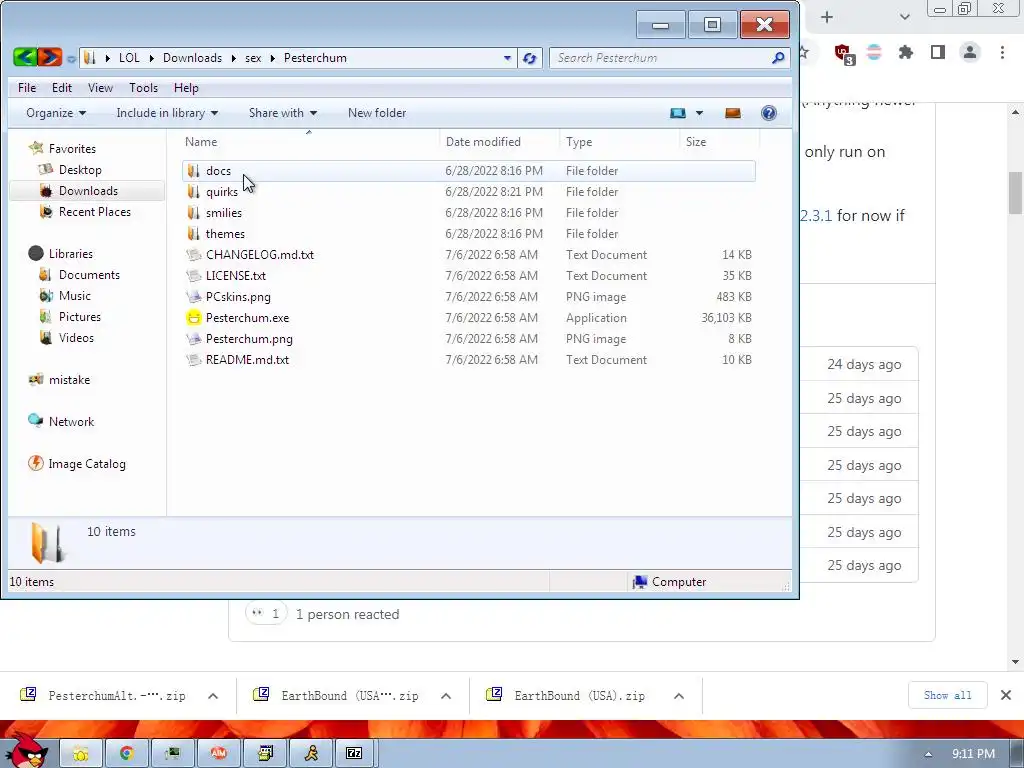Open the Tools menu

[143, 88]
